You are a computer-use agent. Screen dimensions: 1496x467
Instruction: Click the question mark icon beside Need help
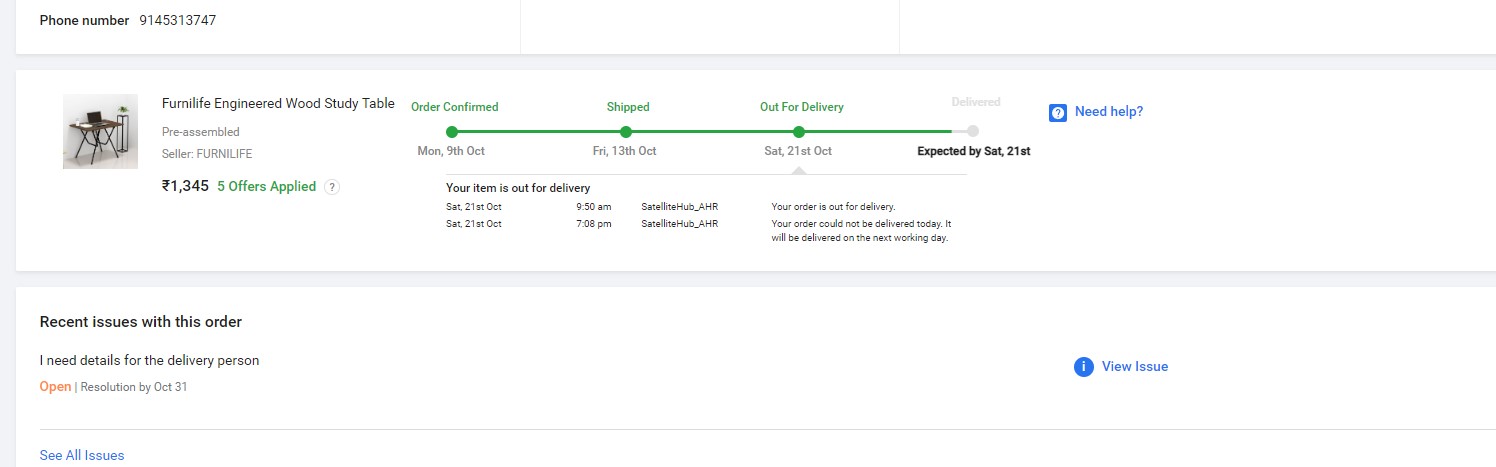(1058, 112)
